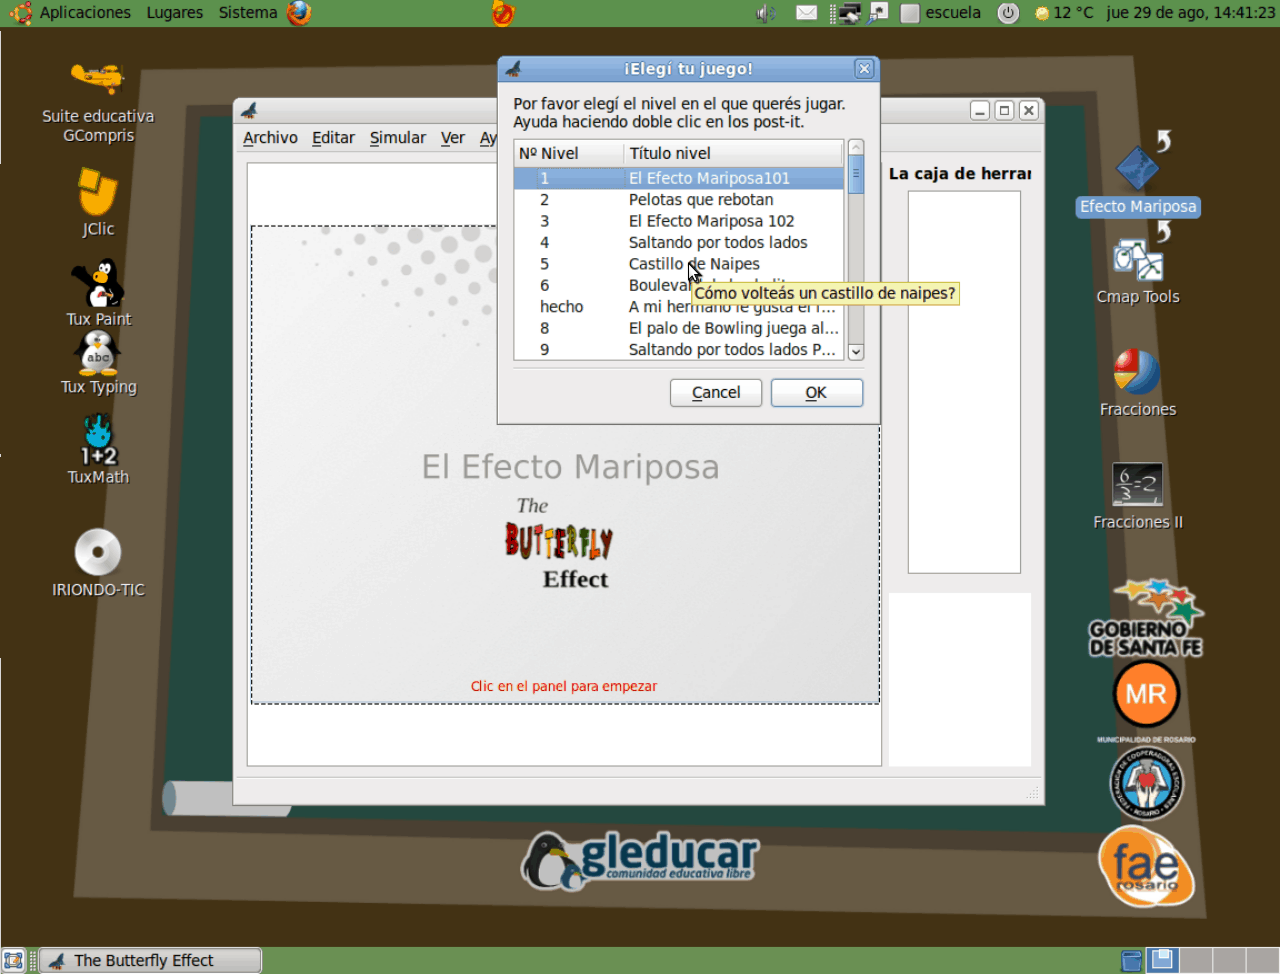The image size is (1280, 974).
Task: Open Tux Paint from the desktop
Action: [x=98, y=284]
